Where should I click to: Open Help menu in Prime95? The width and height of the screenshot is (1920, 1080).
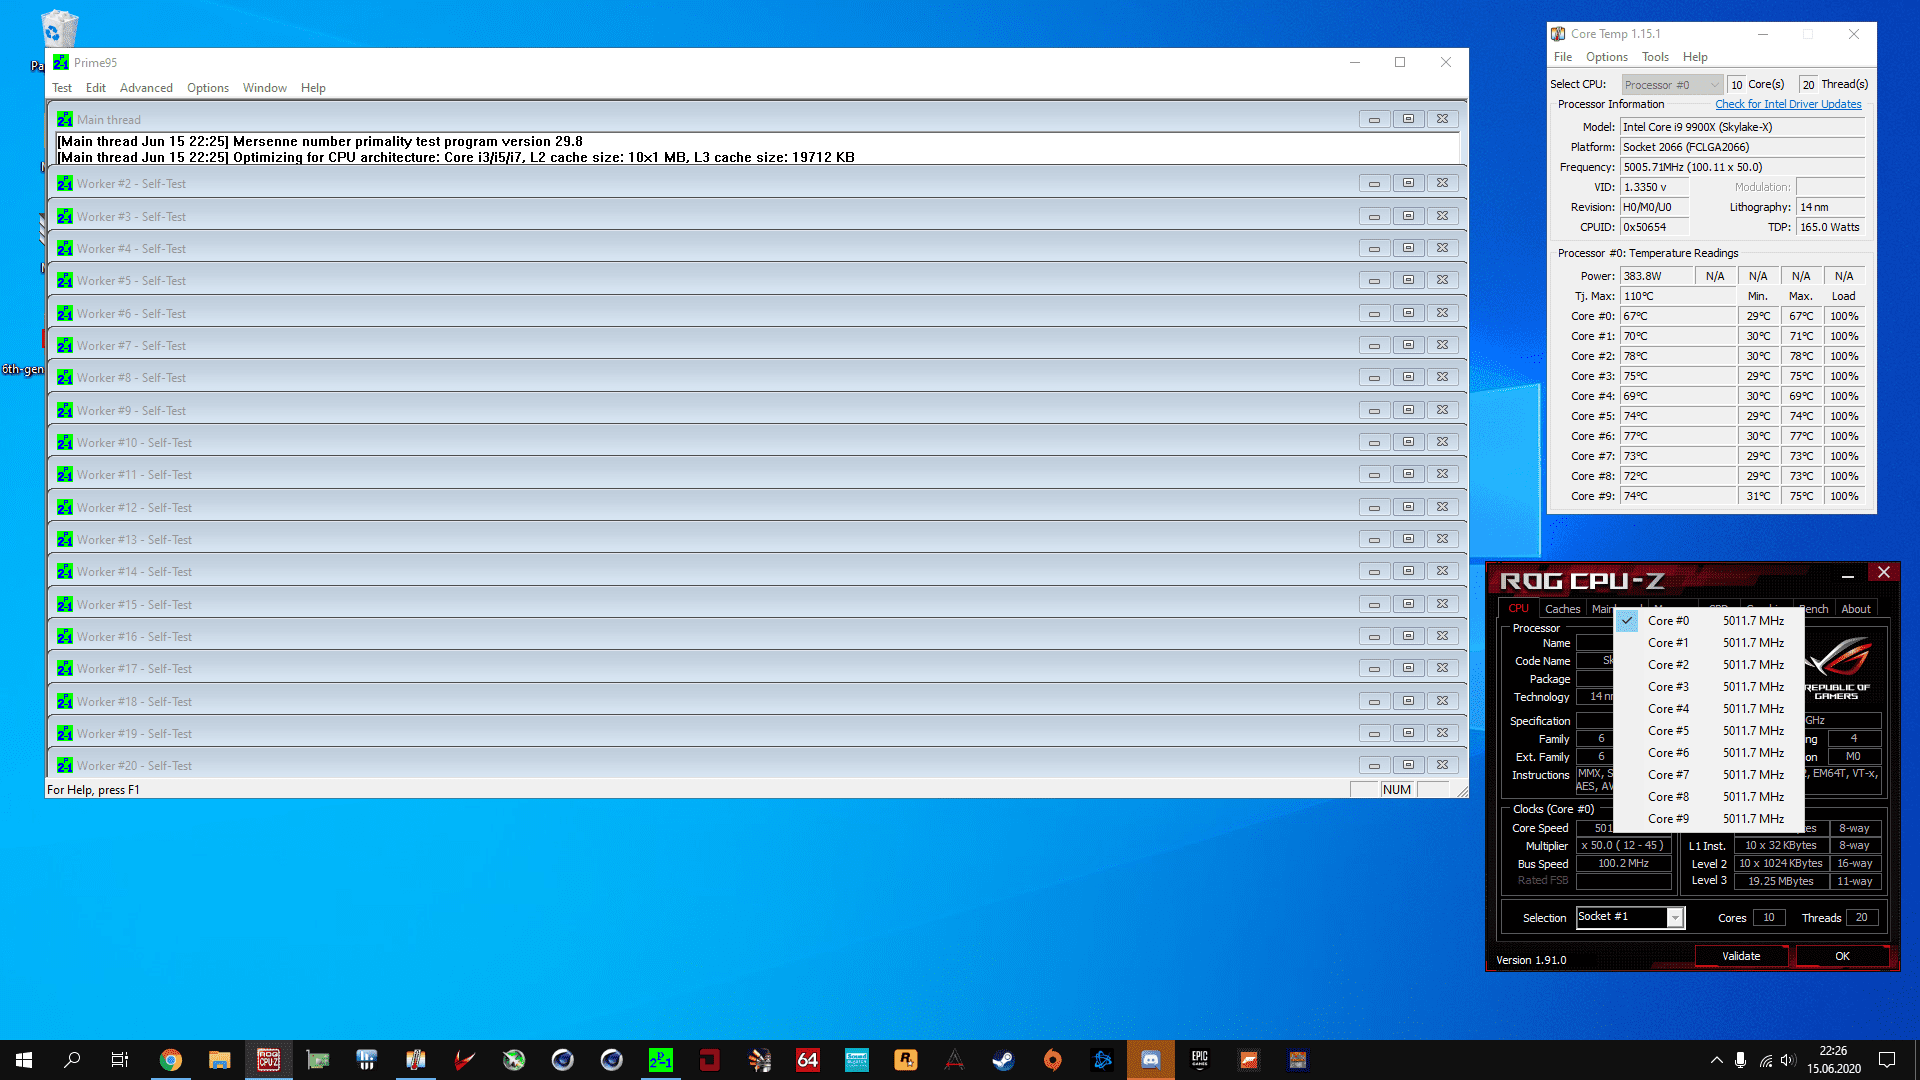(x=313, y=88)
